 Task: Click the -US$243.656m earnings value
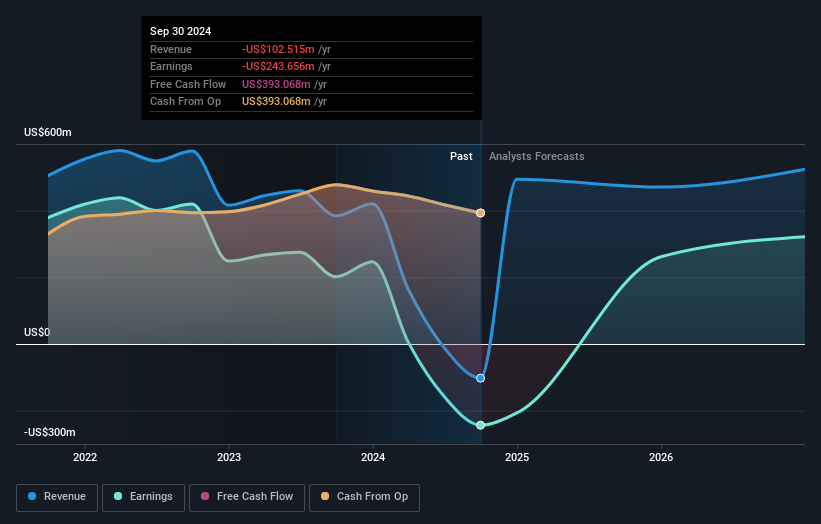coord(278,66)
